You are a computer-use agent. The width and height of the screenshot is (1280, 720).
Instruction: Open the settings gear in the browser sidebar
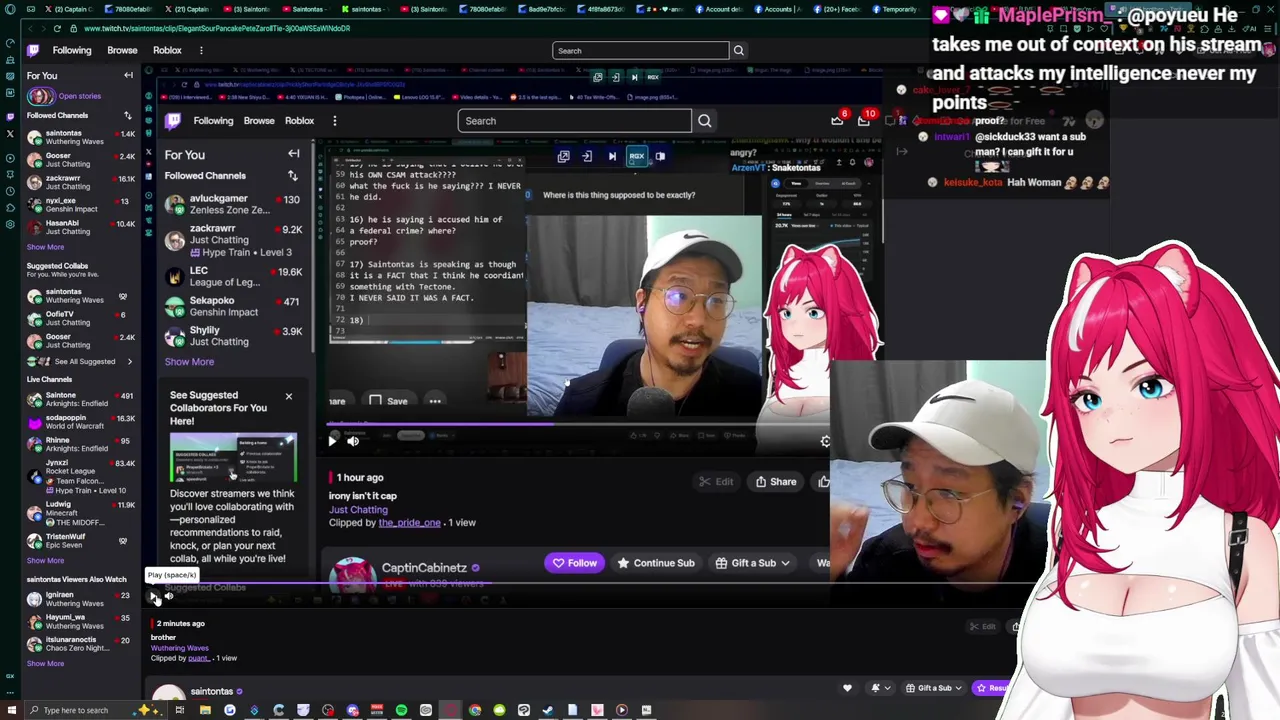[10, 223]
